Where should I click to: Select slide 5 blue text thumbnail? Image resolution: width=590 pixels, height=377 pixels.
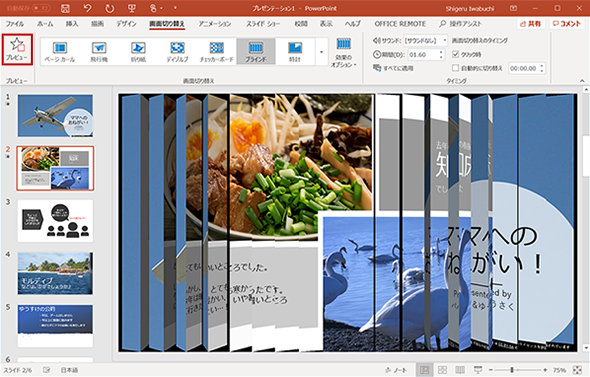point(55,326)
